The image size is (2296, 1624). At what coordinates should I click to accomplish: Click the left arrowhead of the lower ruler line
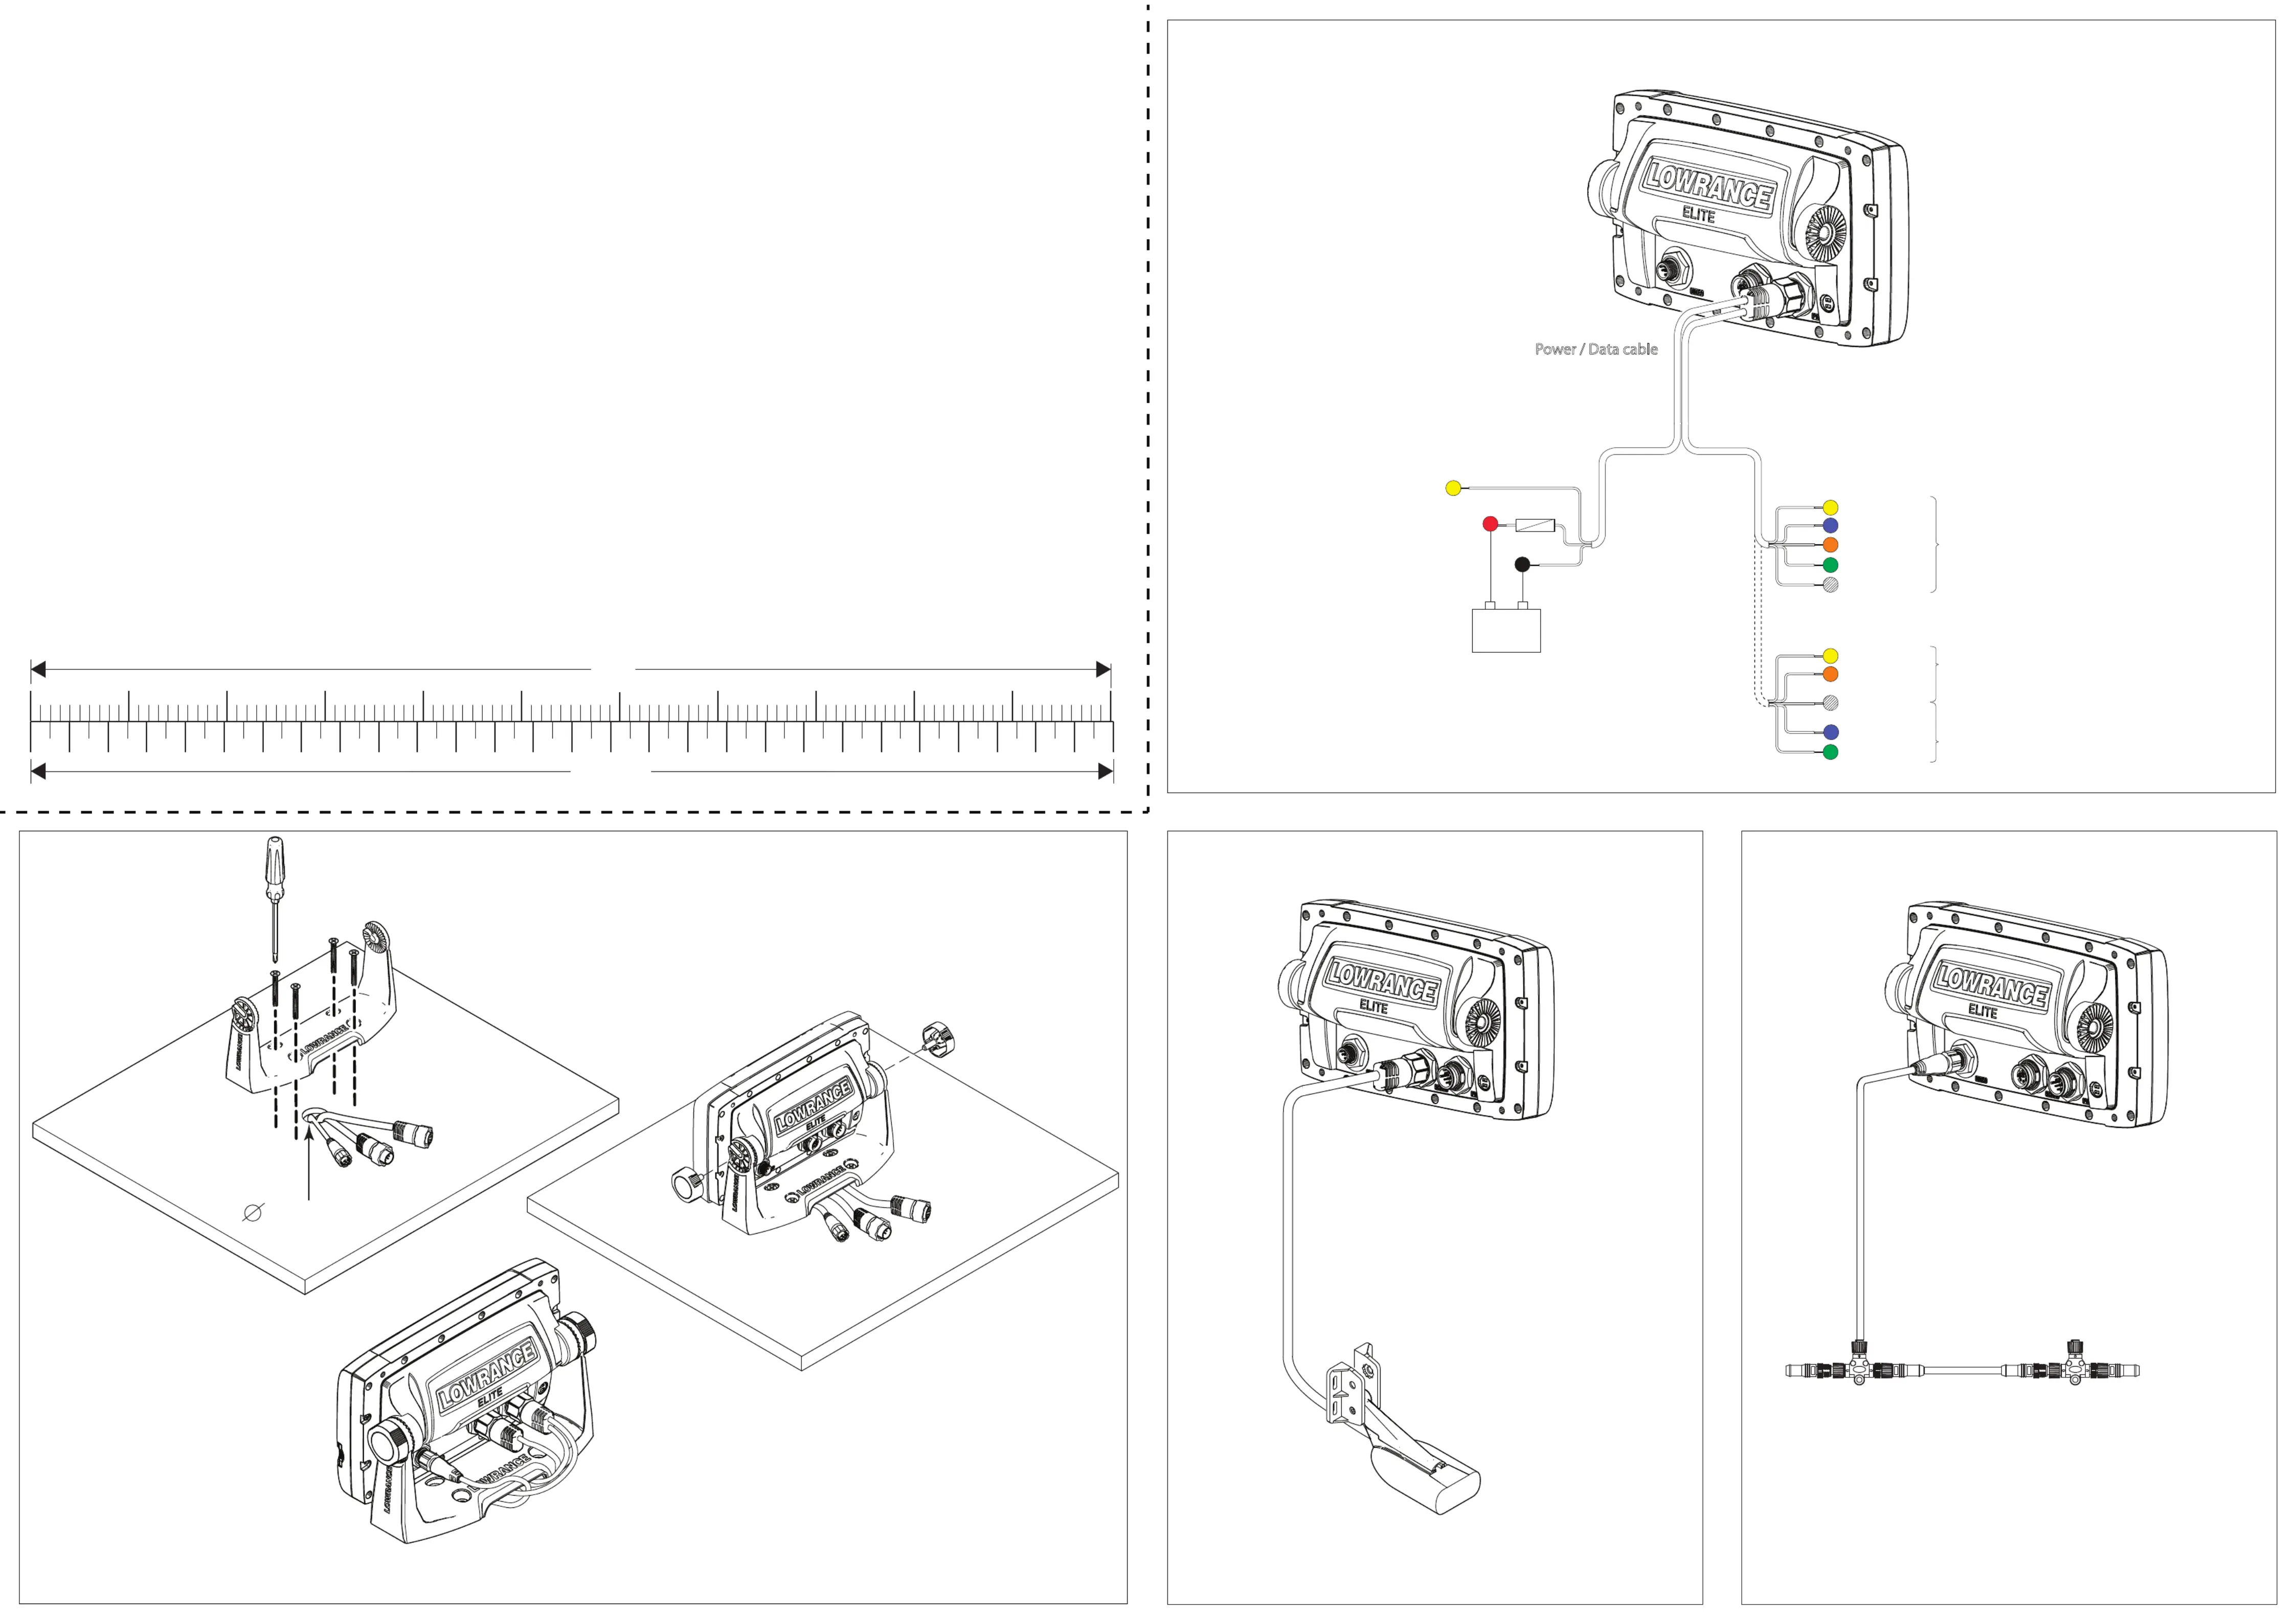[x=39, y=771]
